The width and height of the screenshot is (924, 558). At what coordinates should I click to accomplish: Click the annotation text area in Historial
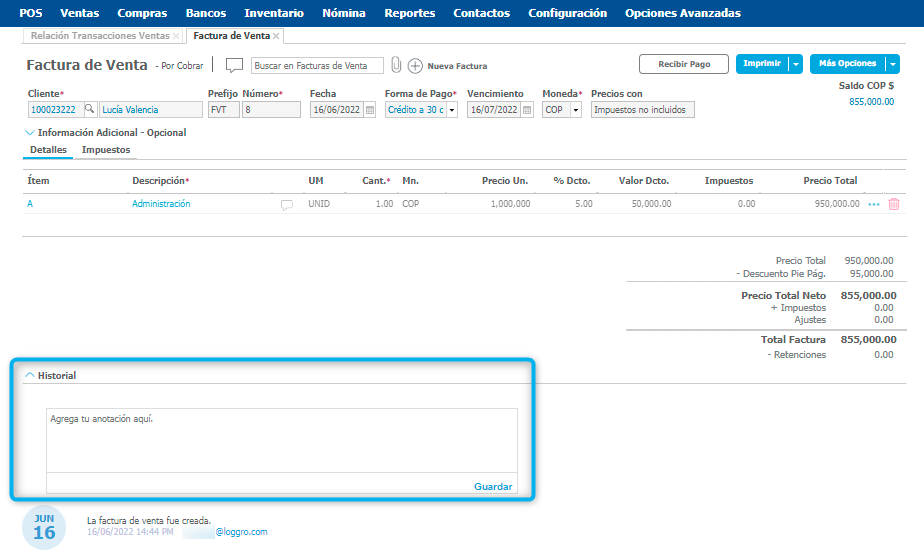pyautogui.click(x=281, y=440)
